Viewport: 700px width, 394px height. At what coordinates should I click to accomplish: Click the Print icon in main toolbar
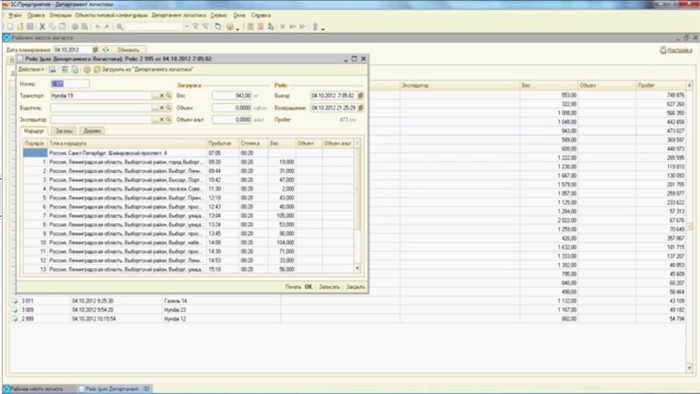(75, 27)
